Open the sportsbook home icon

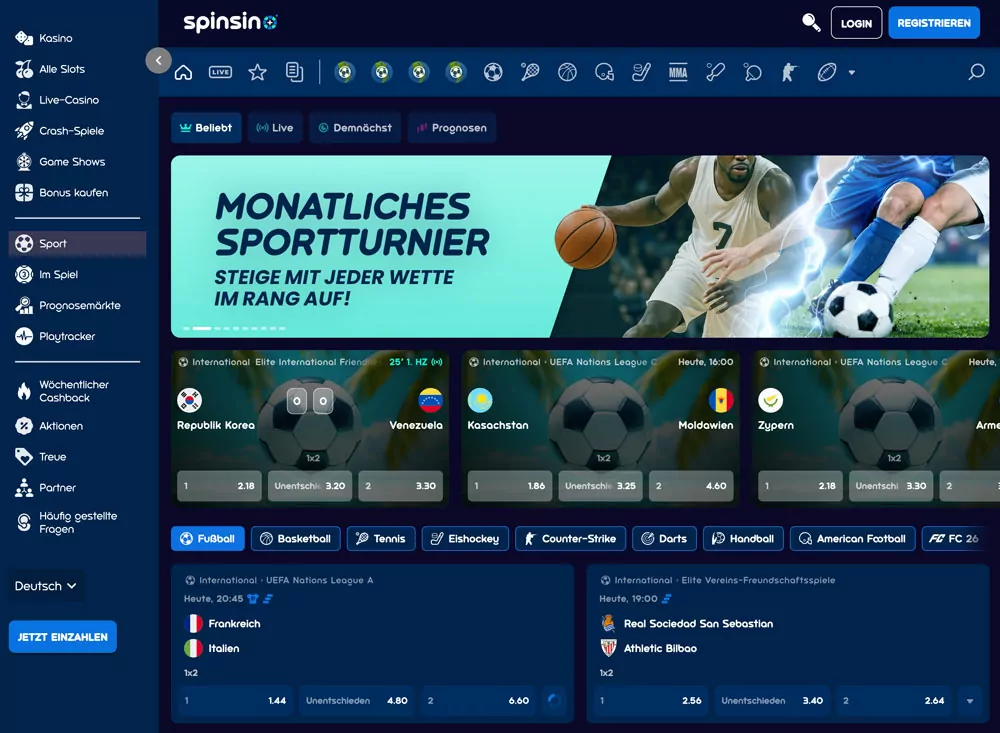pyautogui.click(x=184, y=72)
